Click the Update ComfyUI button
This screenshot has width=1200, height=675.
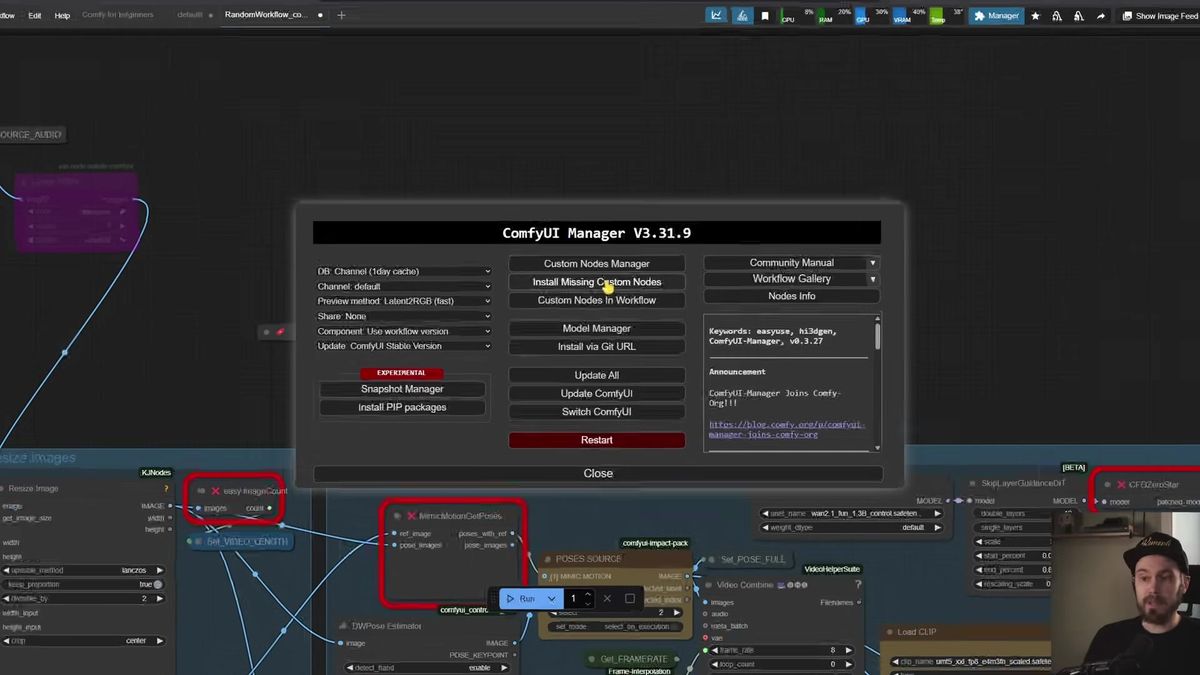597,393
